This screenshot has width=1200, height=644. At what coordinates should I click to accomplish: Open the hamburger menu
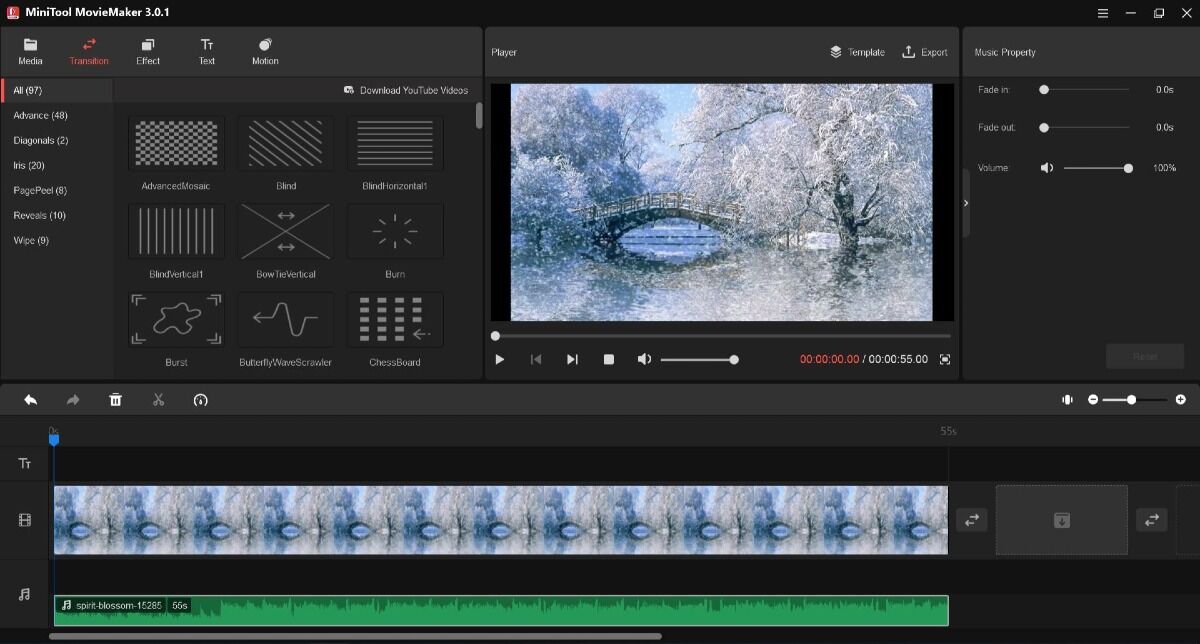(x=1103, y=13)
